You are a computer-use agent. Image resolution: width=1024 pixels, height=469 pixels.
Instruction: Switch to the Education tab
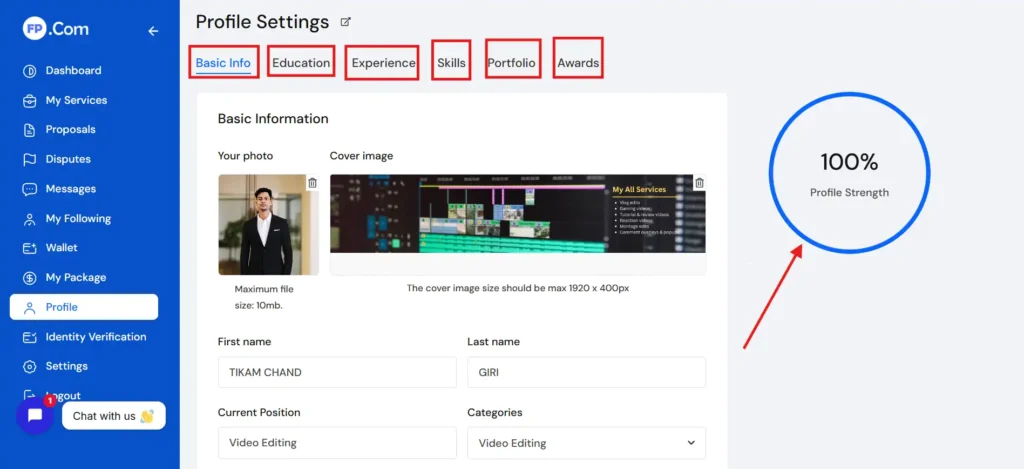tap(301, 63)
